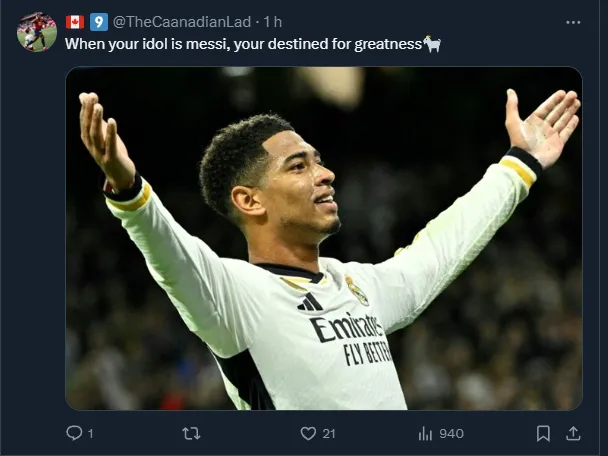Image resolution: width=608 pixels, height=456 pixels.
Task: Click the reply count 1
Action: point(90,433)
